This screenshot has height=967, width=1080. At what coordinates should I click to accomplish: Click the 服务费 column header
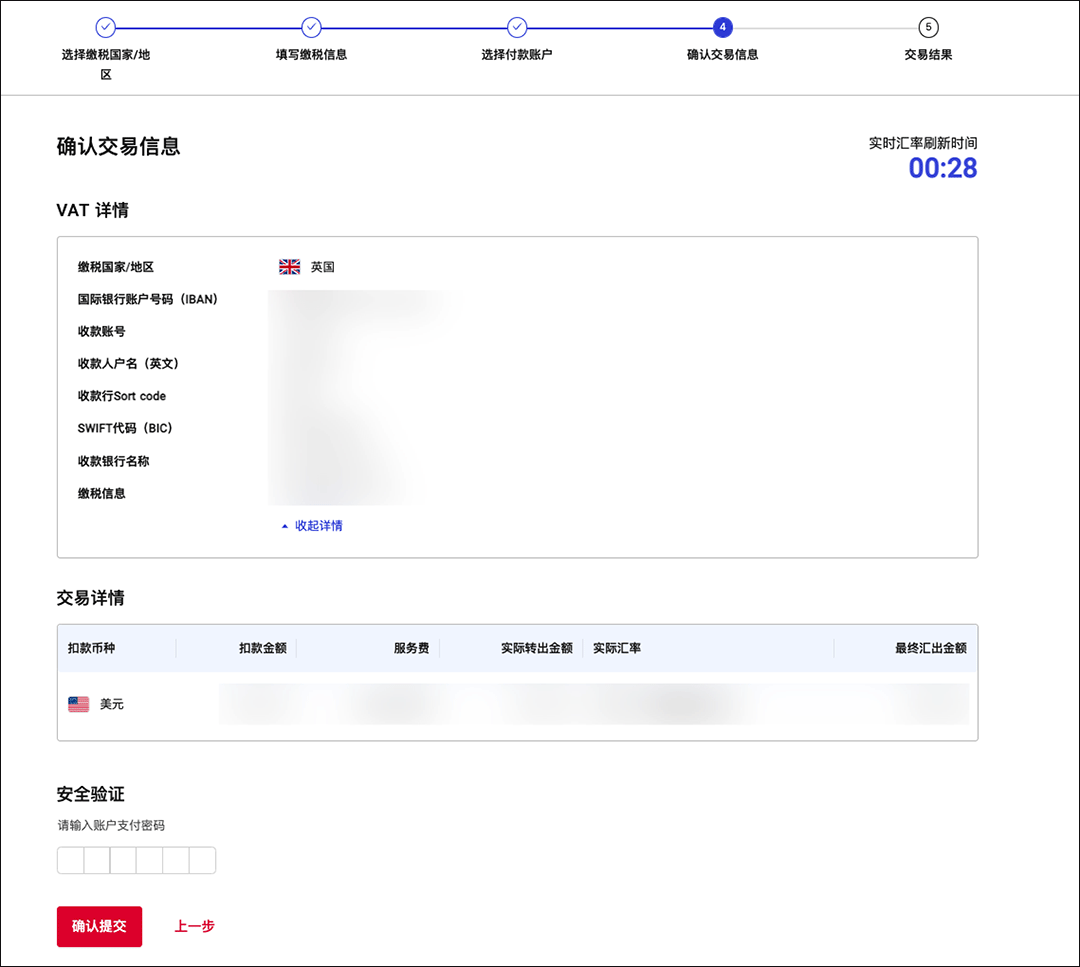pyautogui.click(x=411, y=648)
